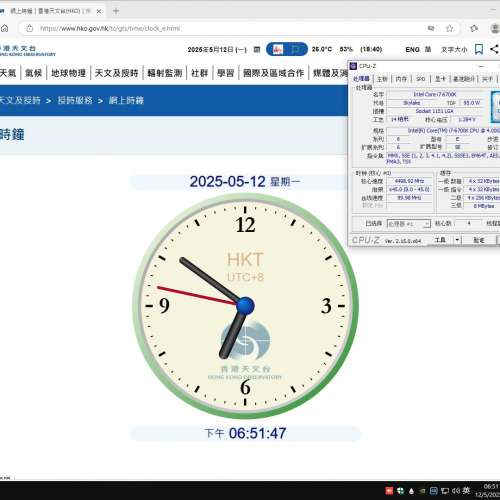
Task: Click the Skylake codename field
Action: point(412,103)
